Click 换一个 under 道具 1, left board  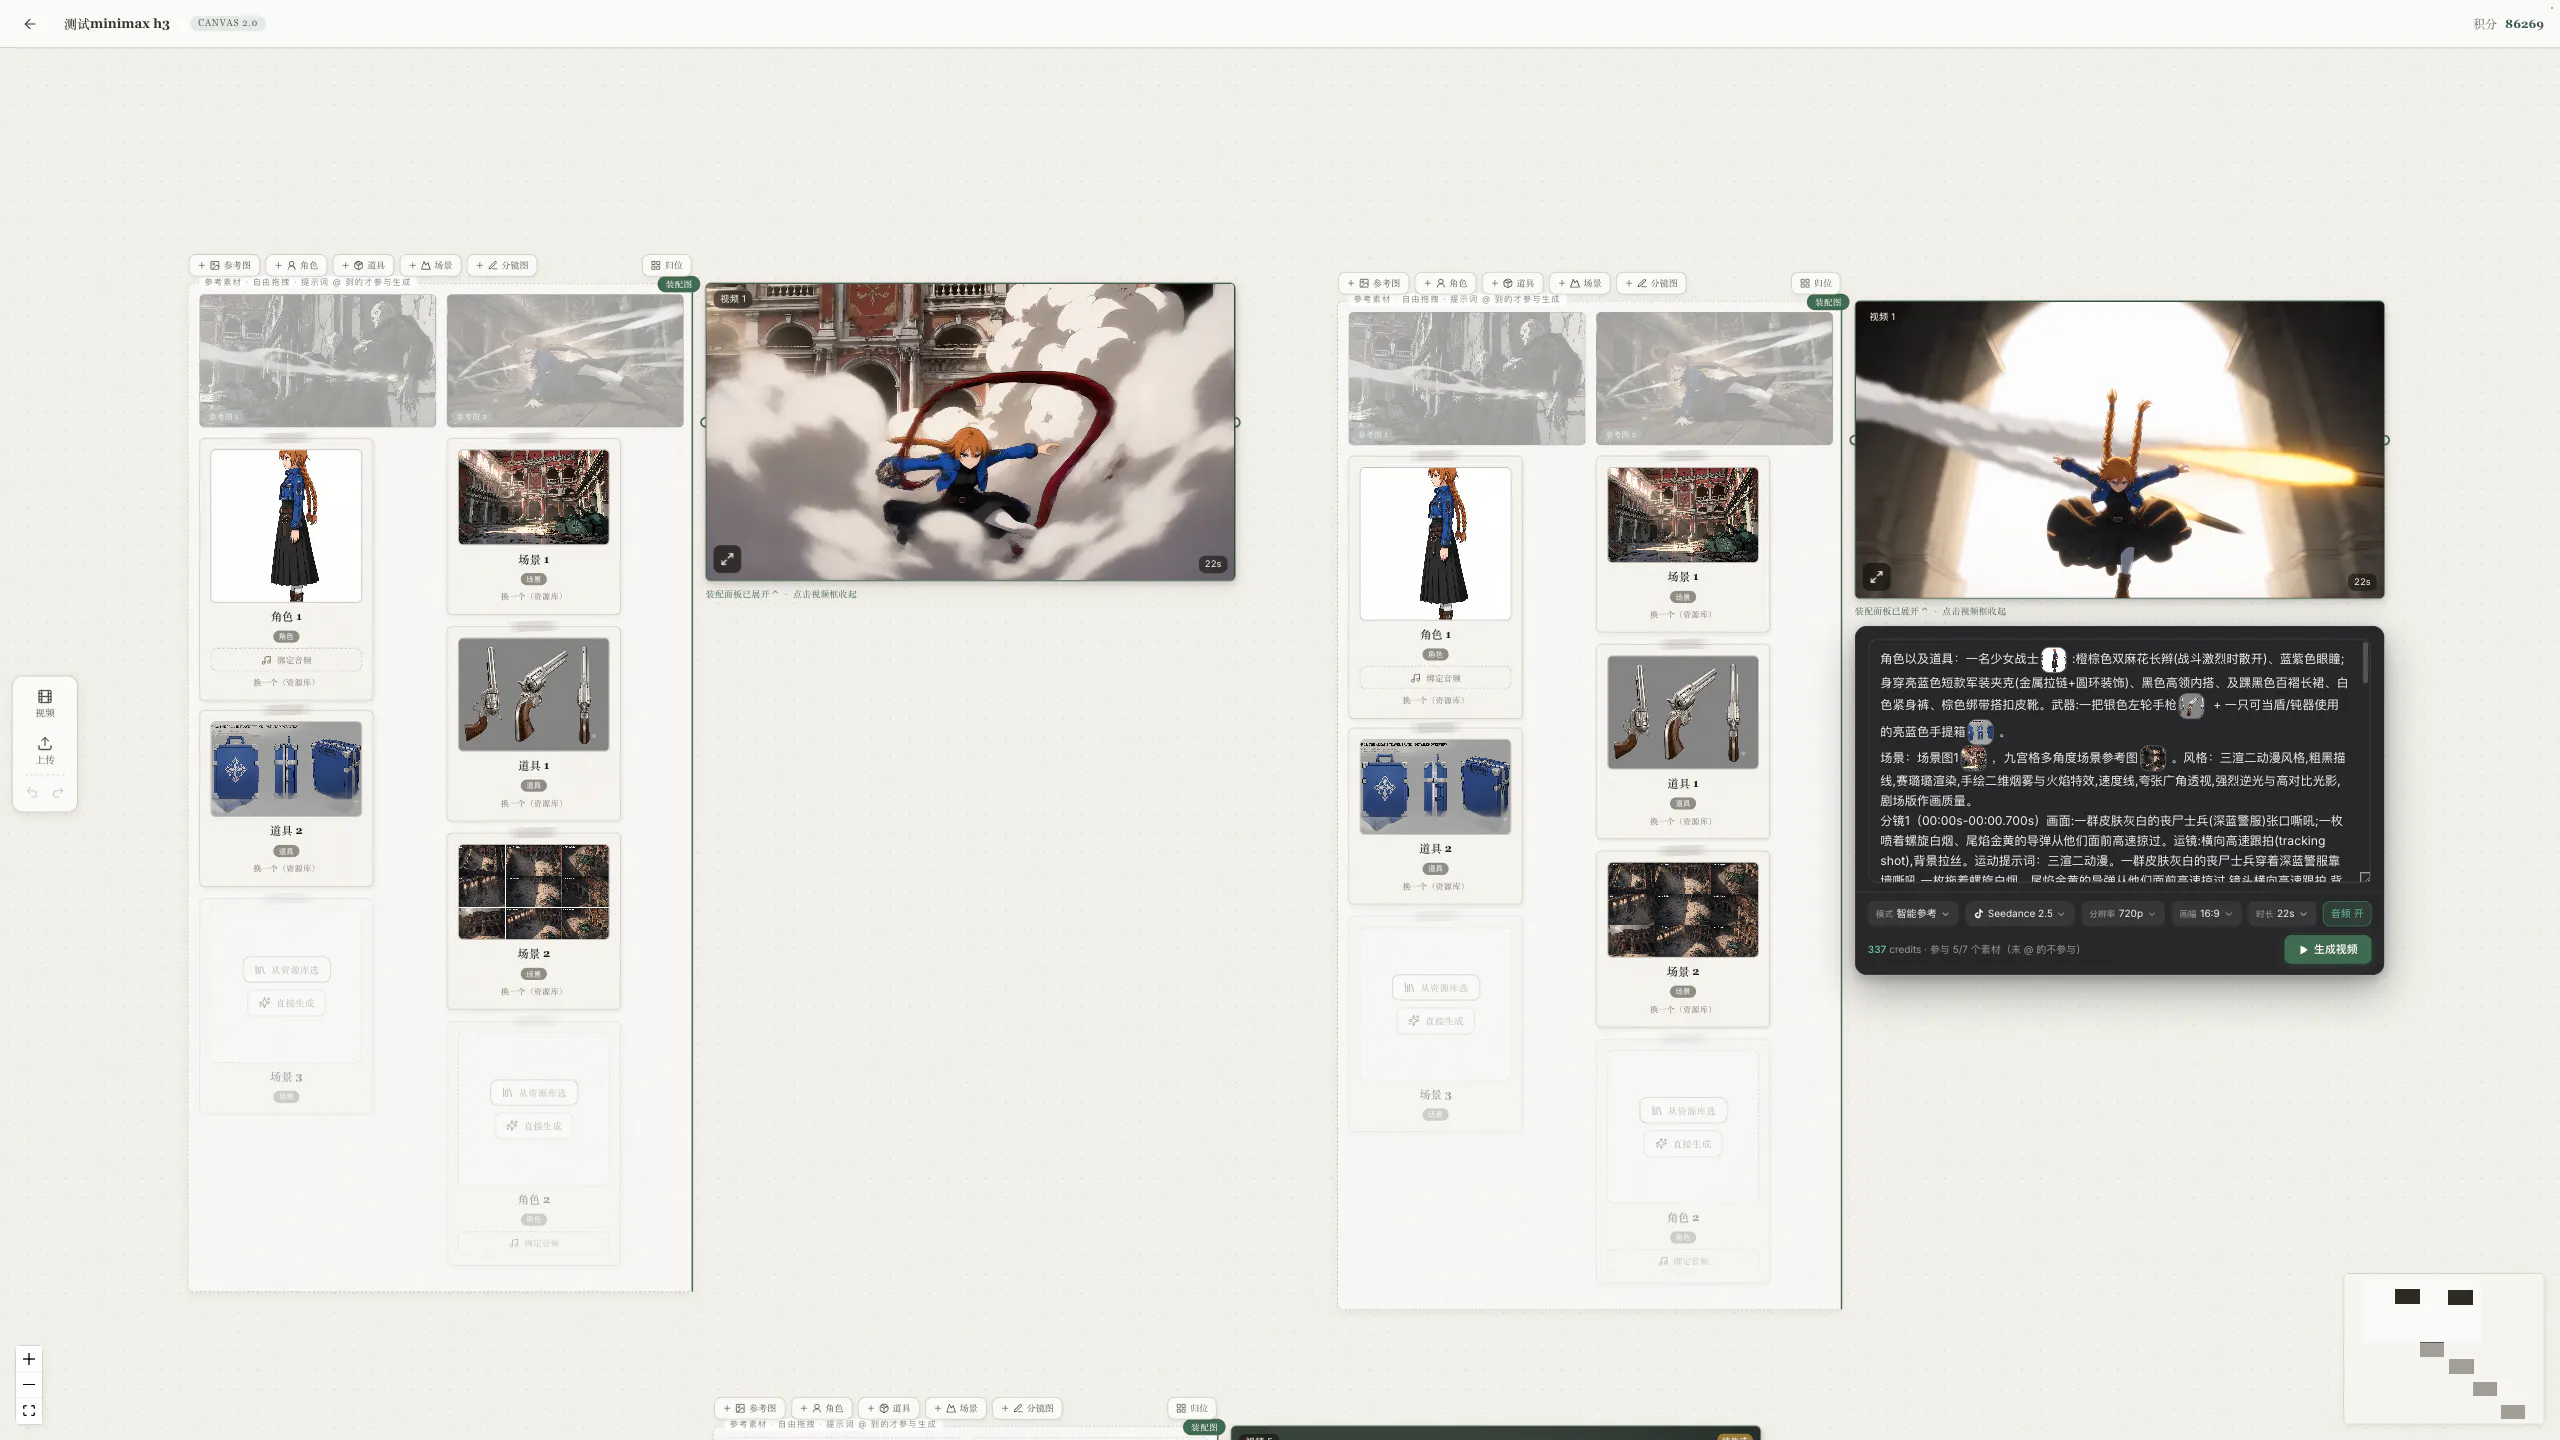[x=532, y=804]
